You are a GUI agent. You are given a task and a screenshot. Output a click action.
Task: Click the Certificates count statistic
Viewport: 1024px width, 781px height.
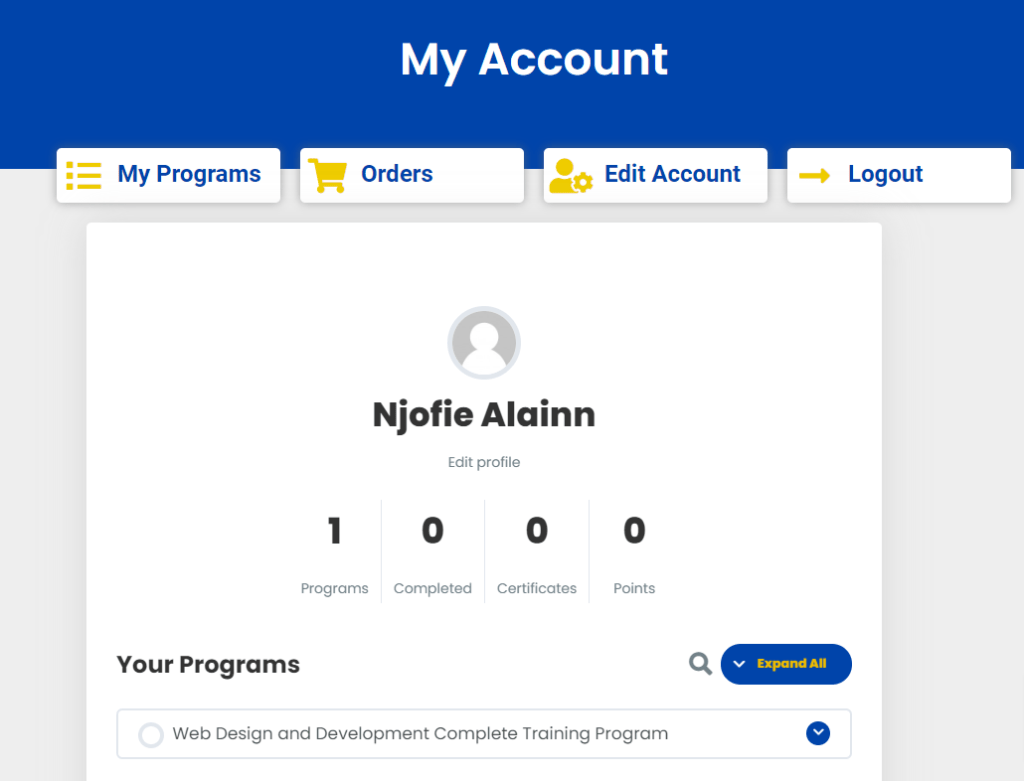[x=537, y=531]
